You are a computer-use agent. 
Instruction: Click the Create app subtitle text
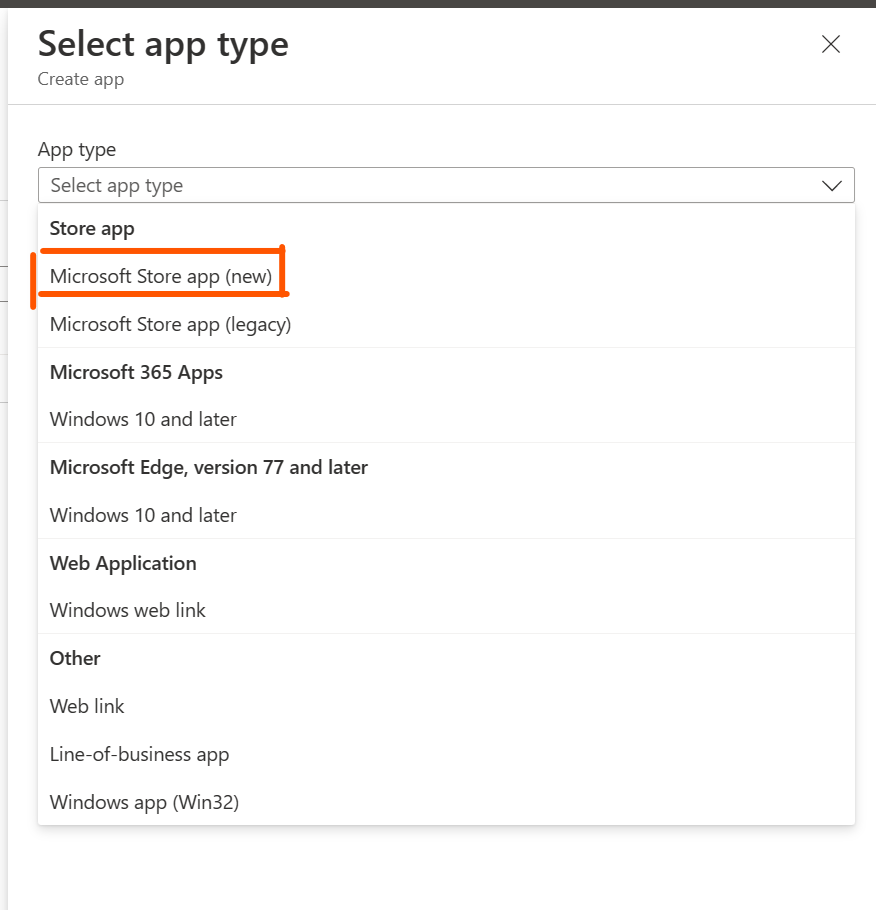click(81, 79)
